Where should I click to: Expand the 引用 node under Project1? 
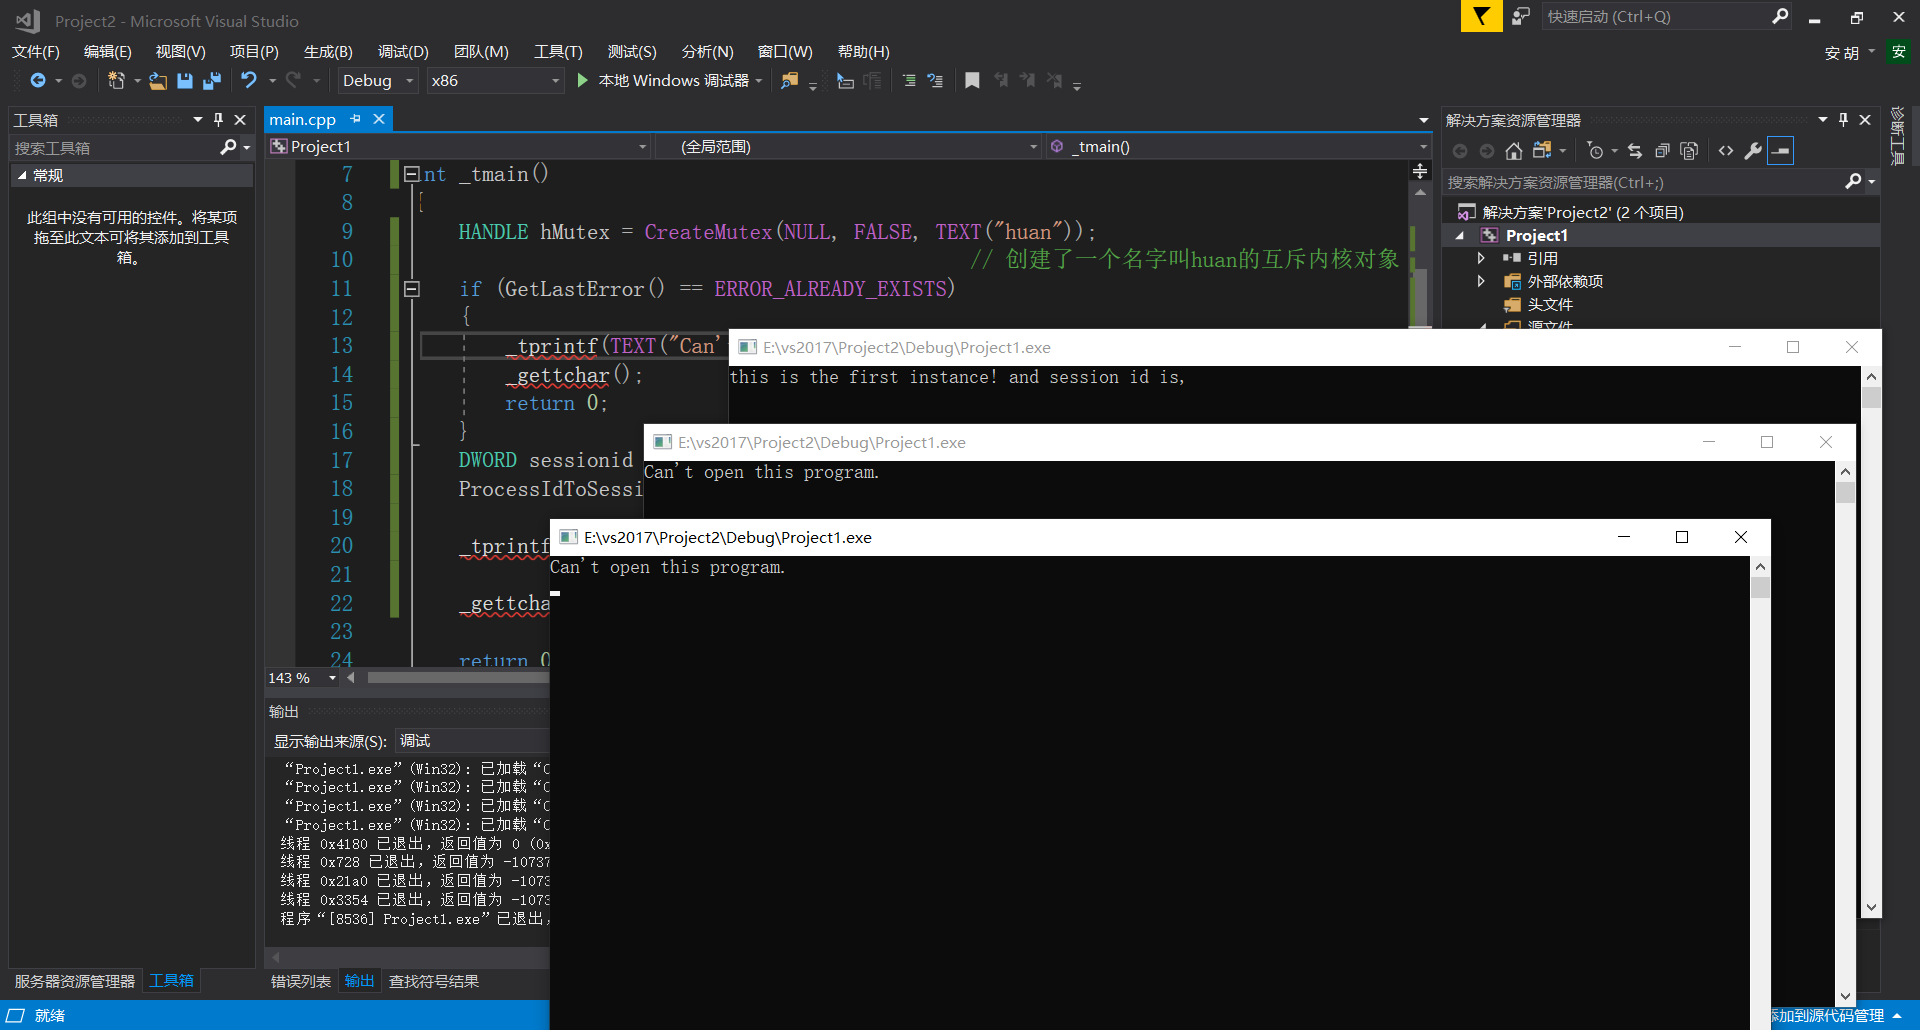coord(1482,257)
